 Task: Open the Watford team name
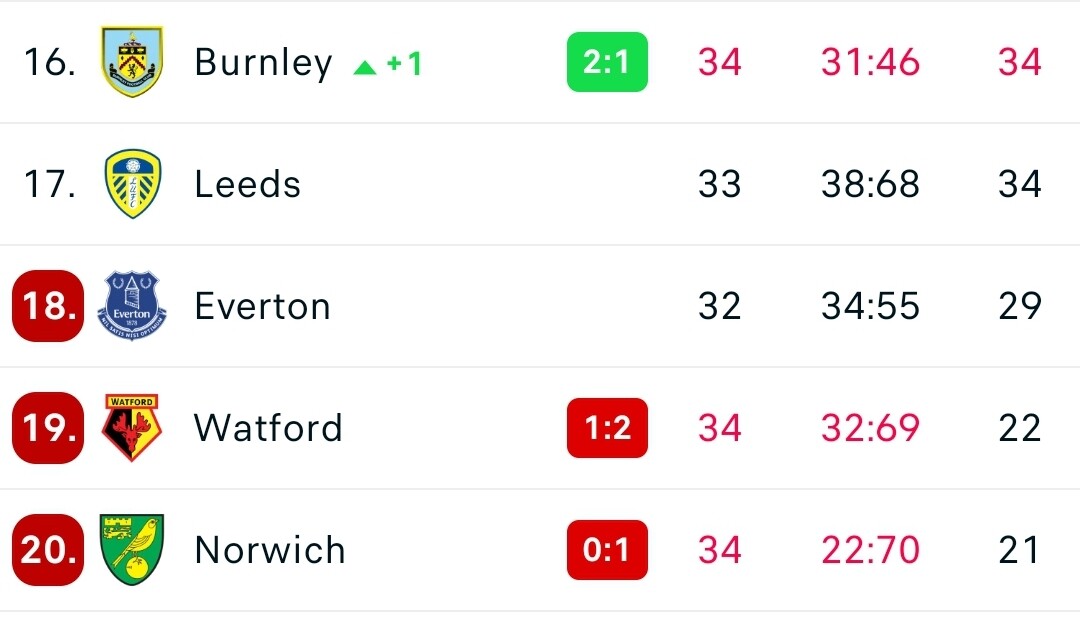(x=268, y=428)
